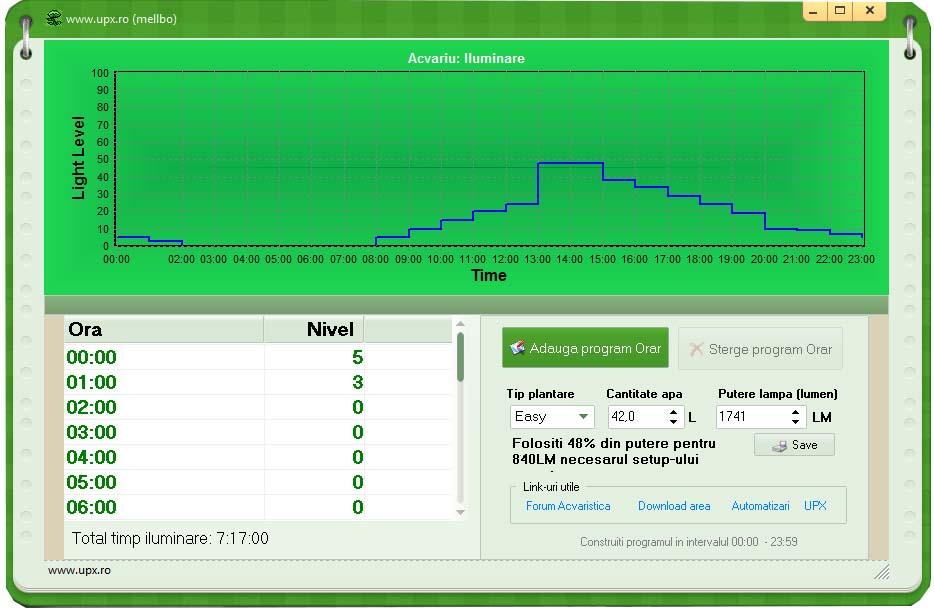Image resolution: width=934 pixels, height=609 pixels.
Task: Visit the UPX link
Action: [815, 506]
